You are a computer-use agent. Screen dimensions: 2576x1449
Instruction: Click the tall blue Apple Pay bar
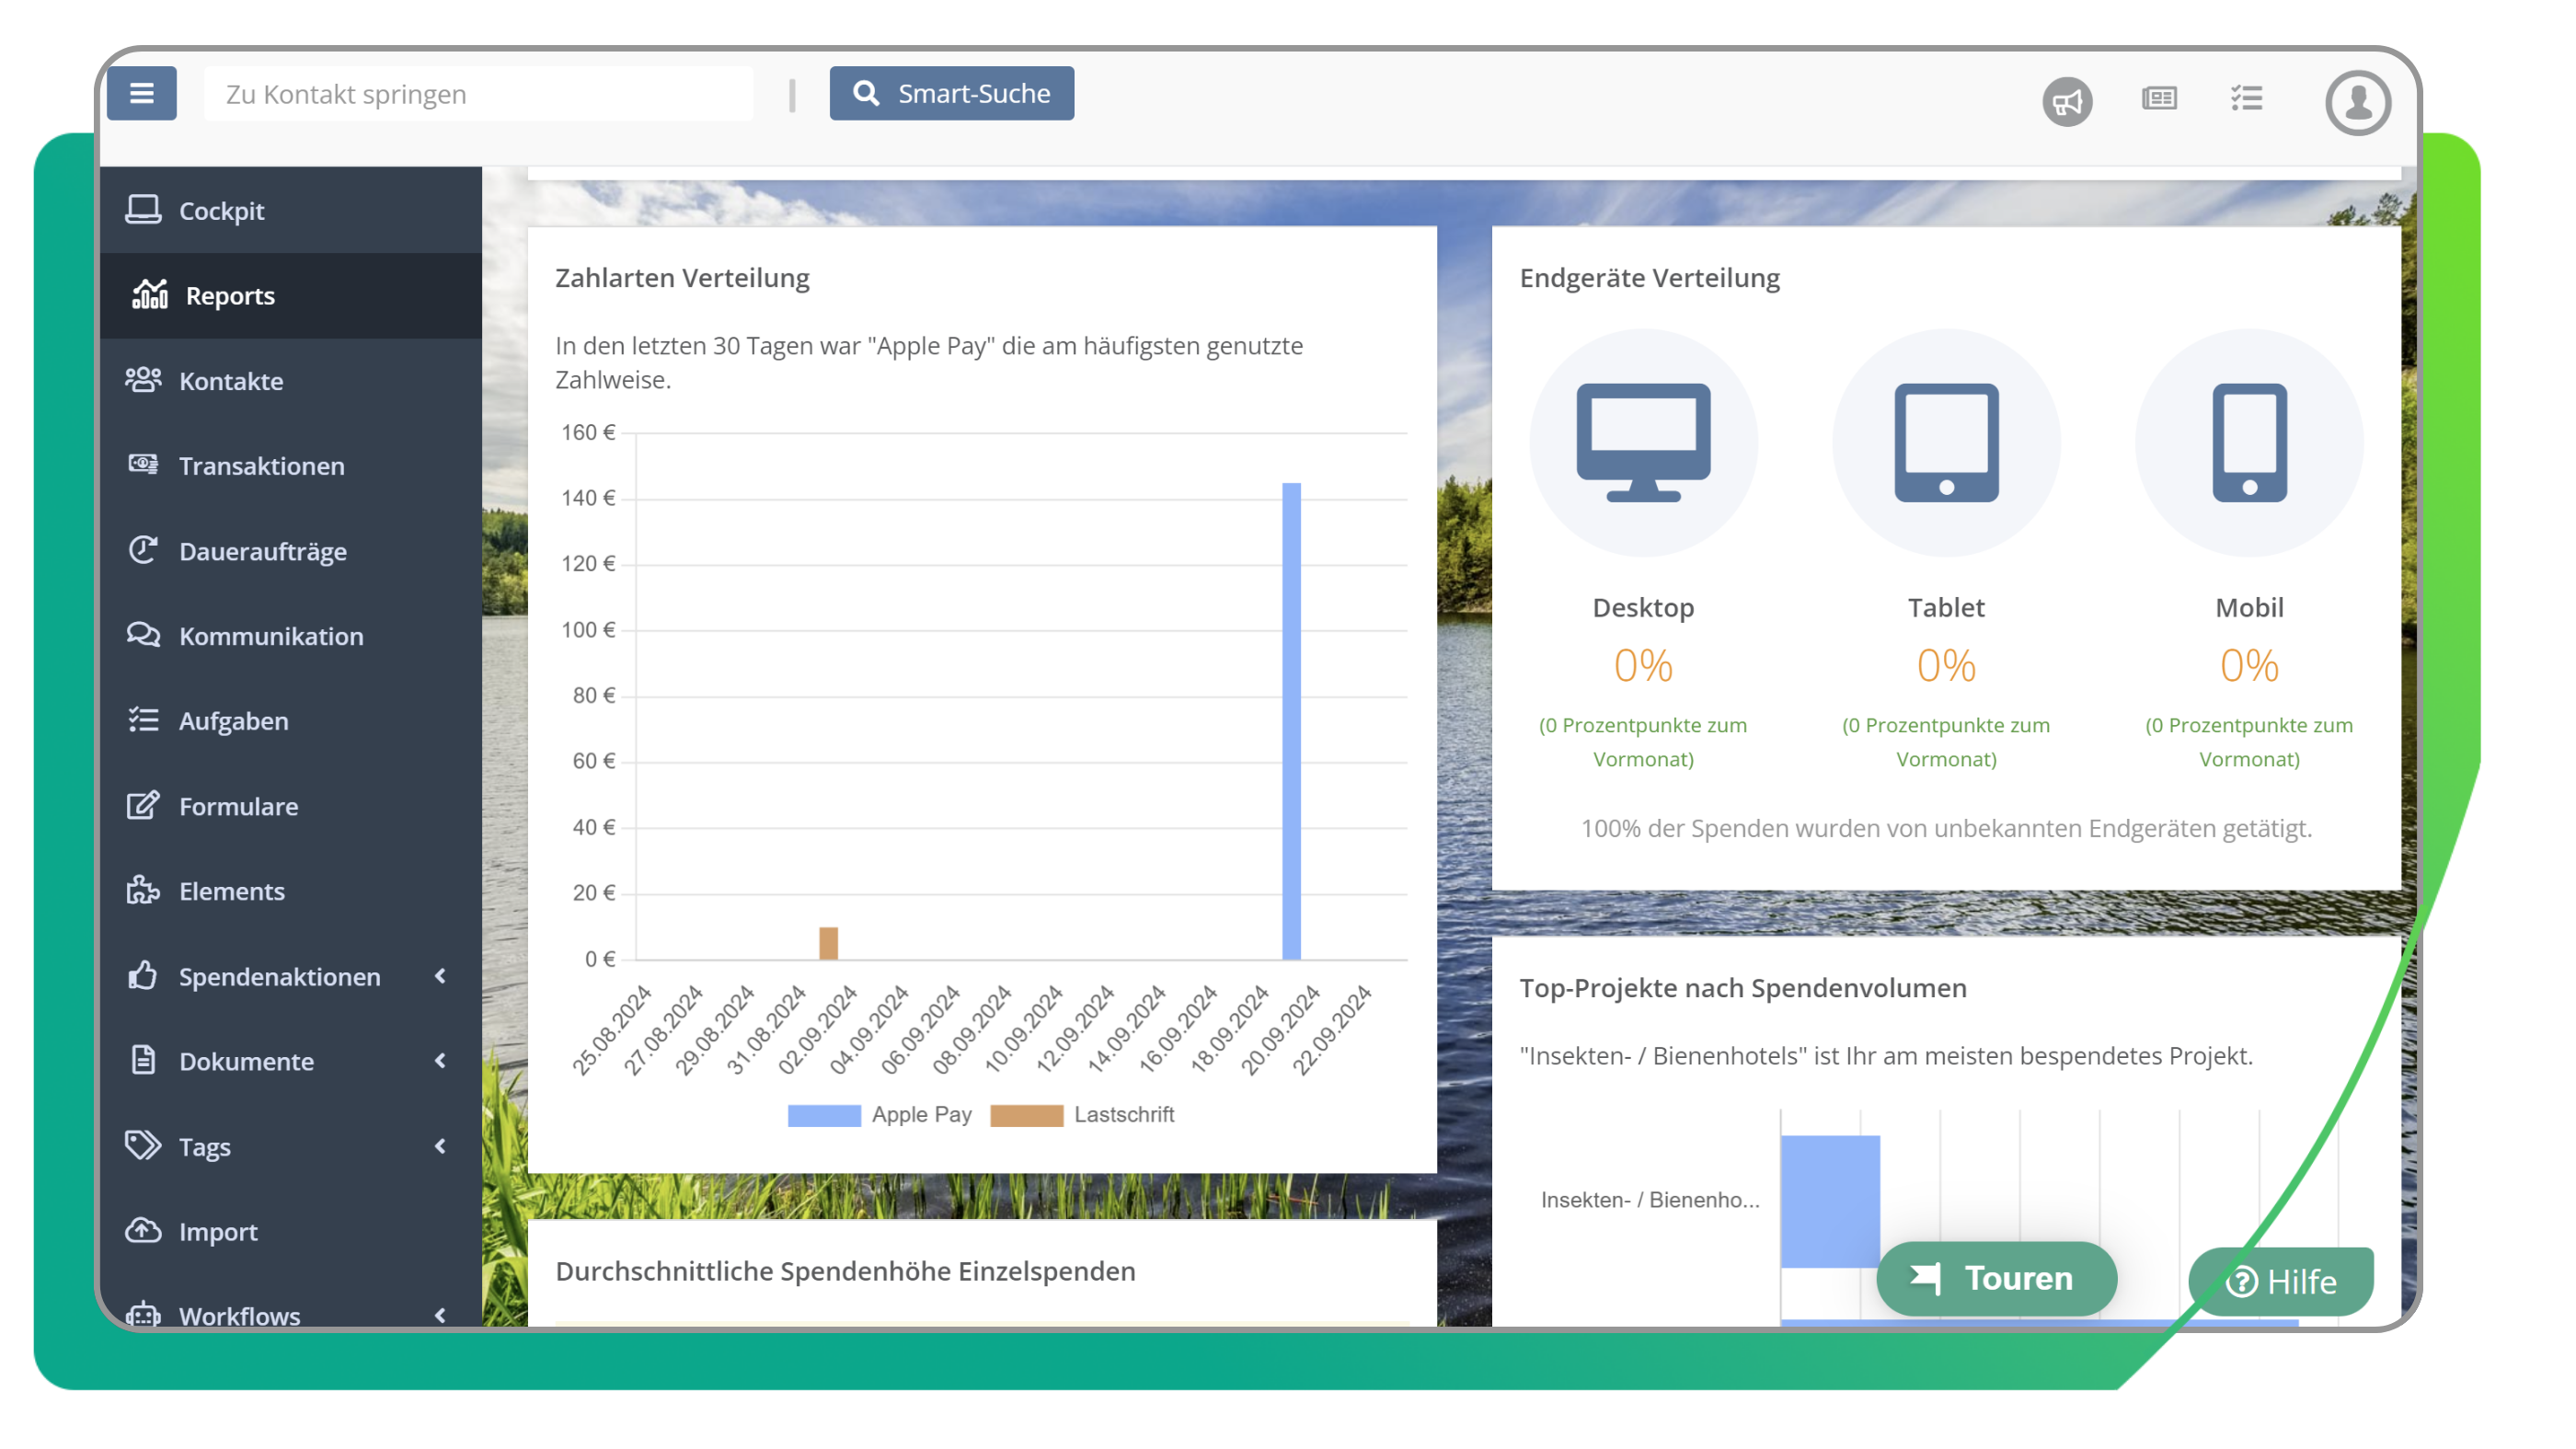point(1291,720)
